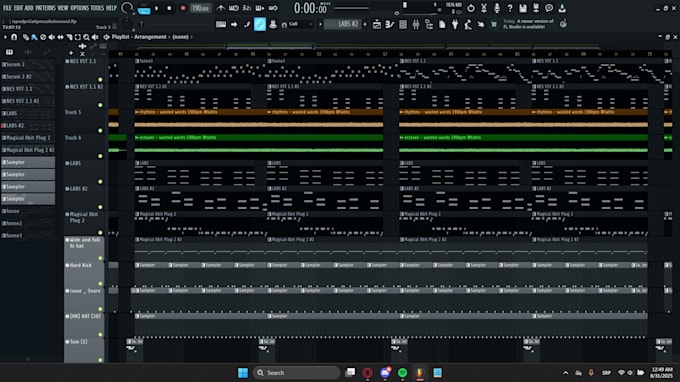Toggle the blend recording overdub icon
The height and width of the screenshot is (382, 680).
(x=260, y=8)
